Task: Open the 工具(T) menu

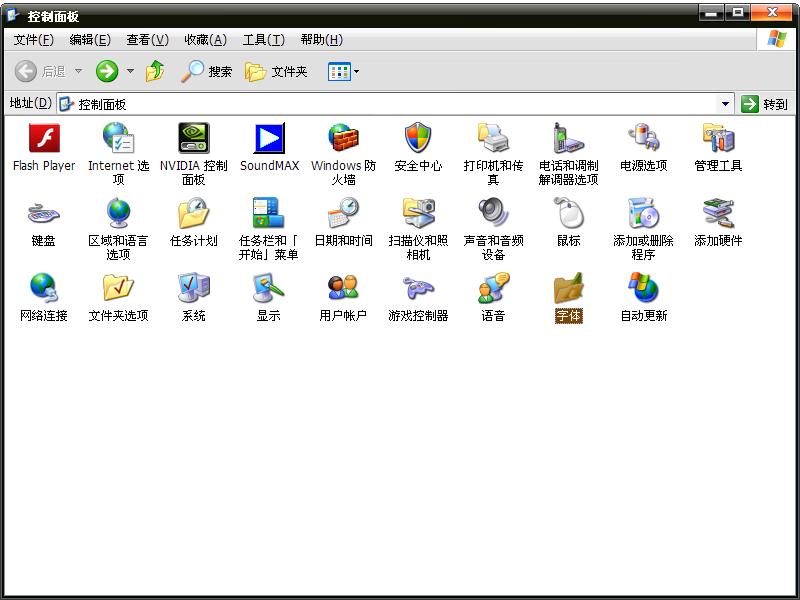Action: pos(264,40)
